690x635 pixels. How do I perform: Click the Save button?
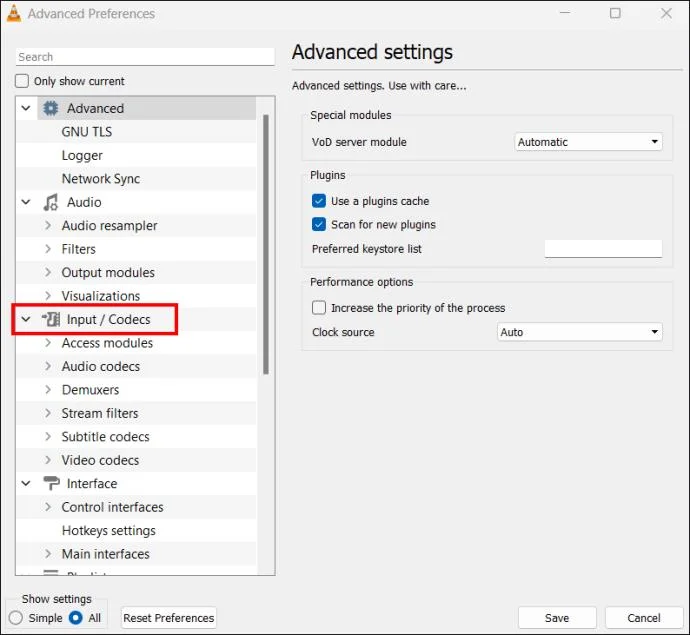(x=557, y=618)
